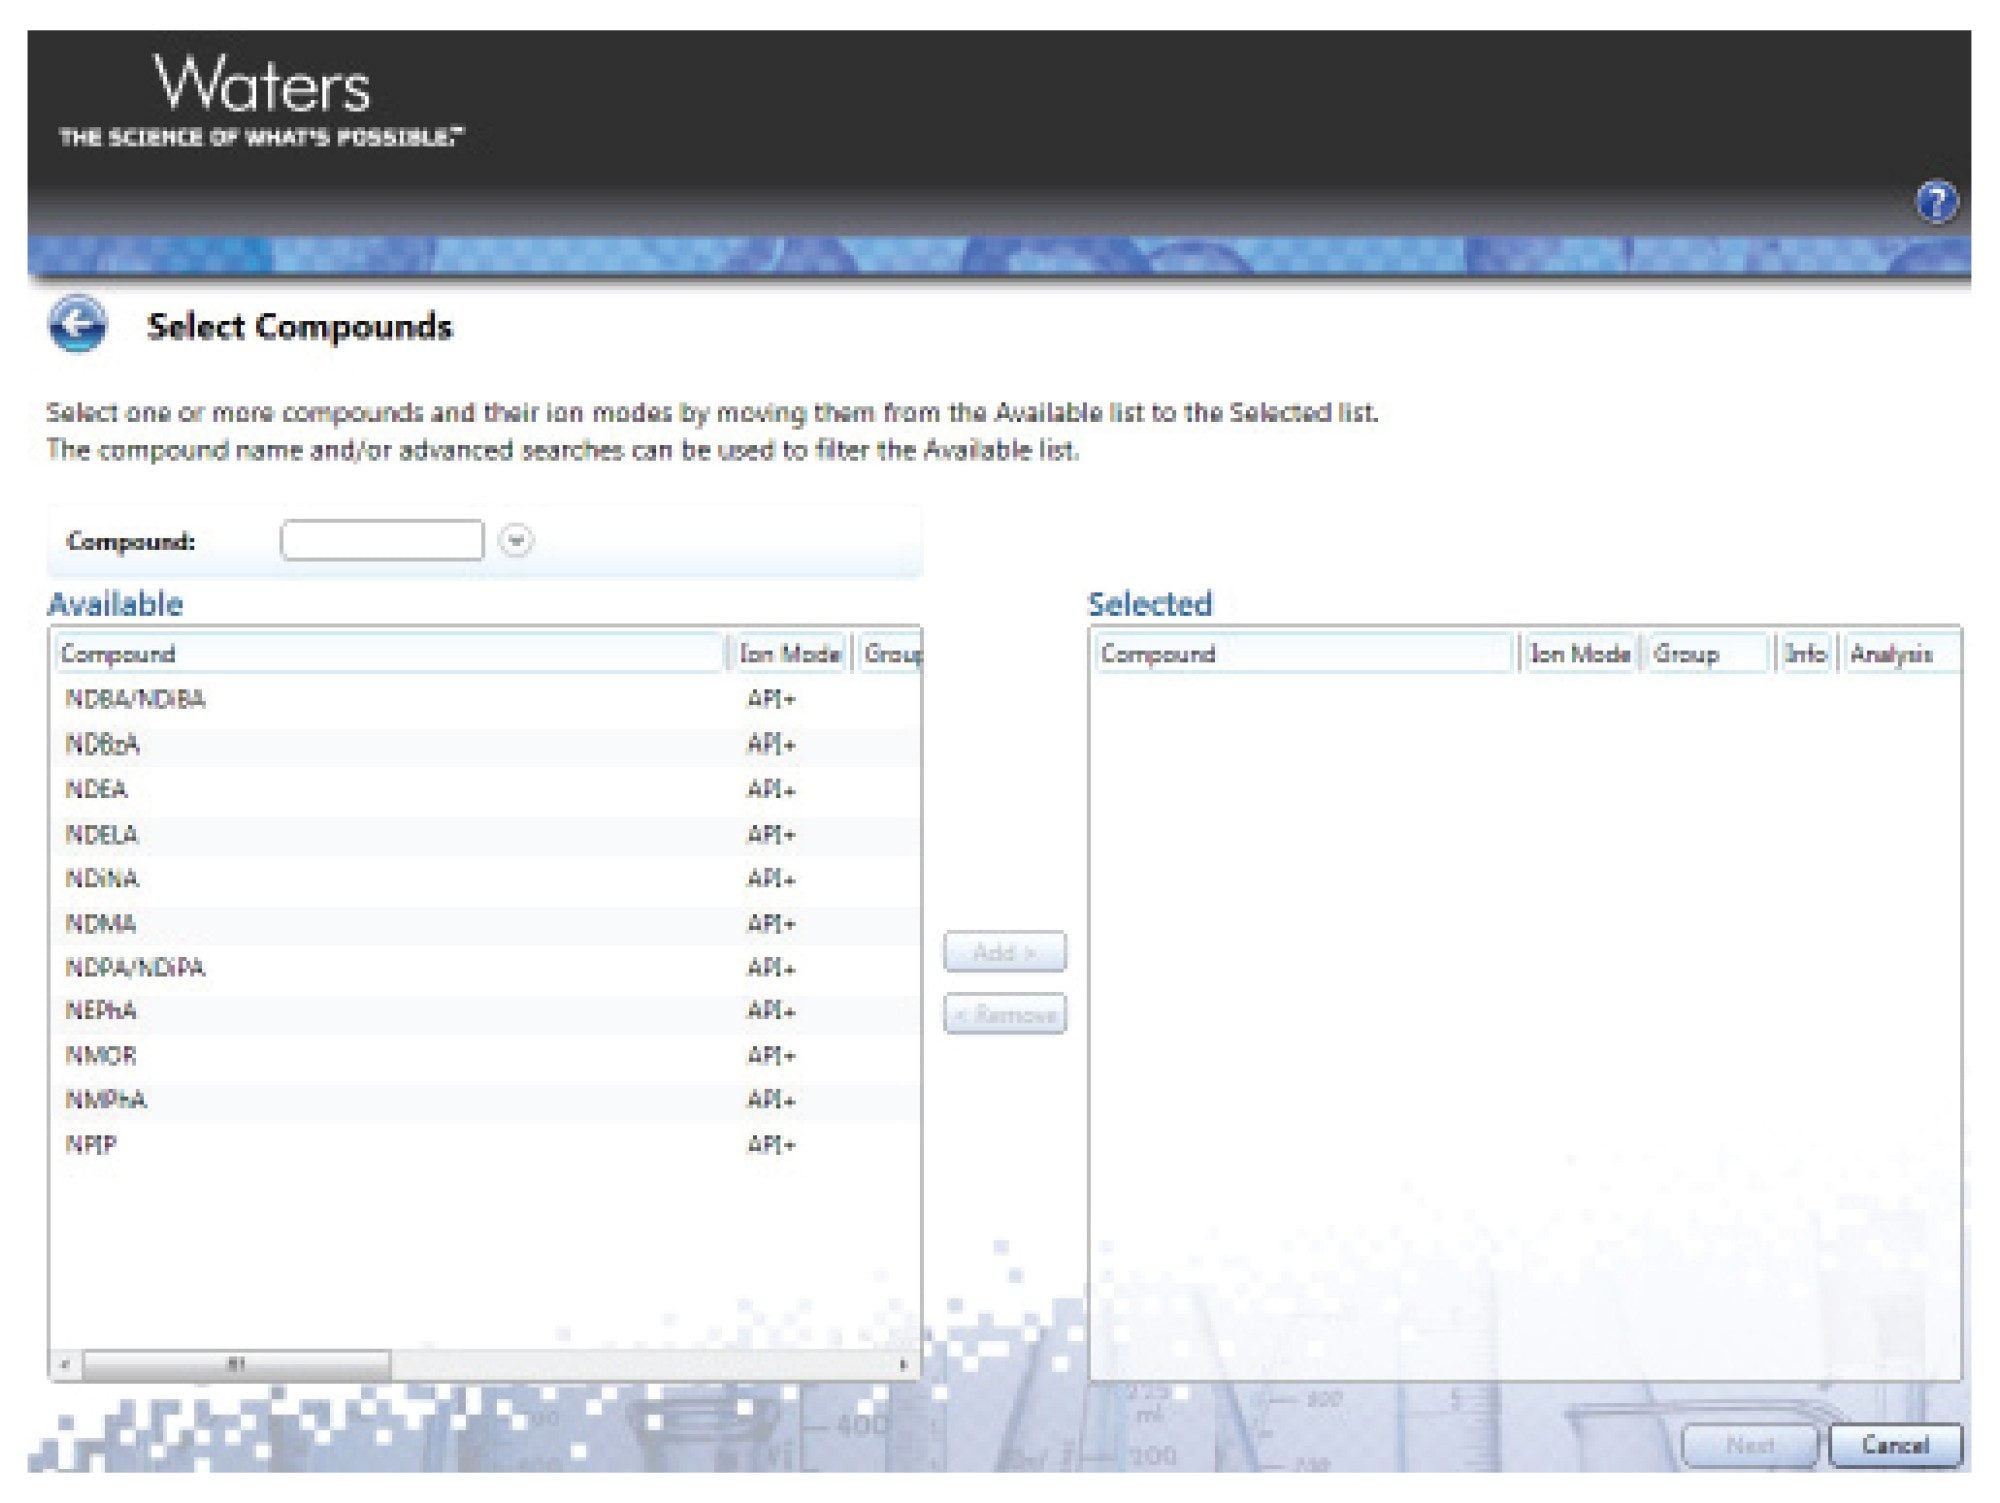Select NPIP compound row

pos(91,1144)
